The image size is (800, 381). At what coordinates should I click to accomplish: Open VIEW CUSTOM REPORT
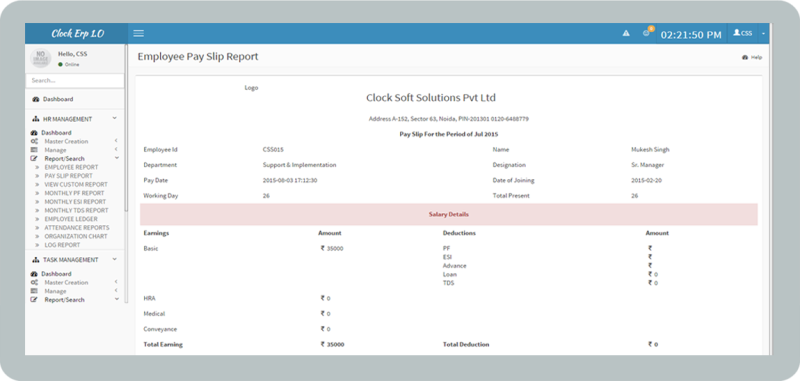pyautogui.click(x=76, y=185)
